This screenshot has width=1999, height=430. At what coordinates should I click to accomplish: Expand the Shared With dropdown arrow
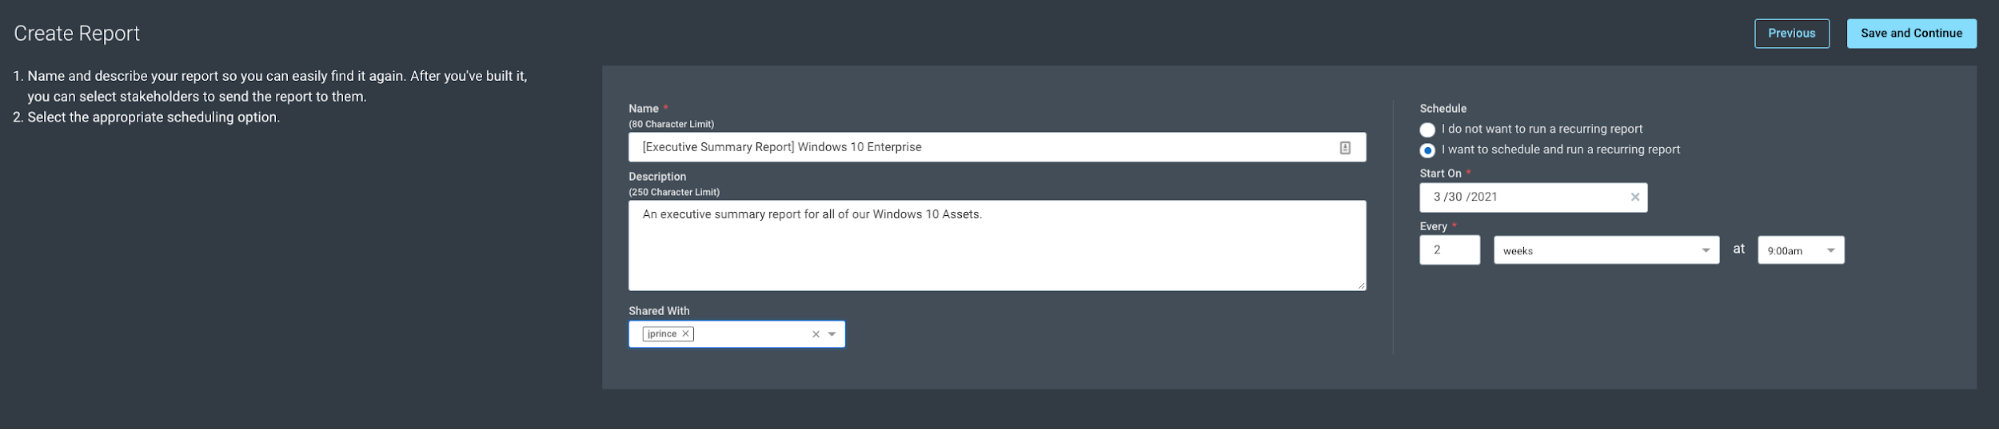click(832, 334)
